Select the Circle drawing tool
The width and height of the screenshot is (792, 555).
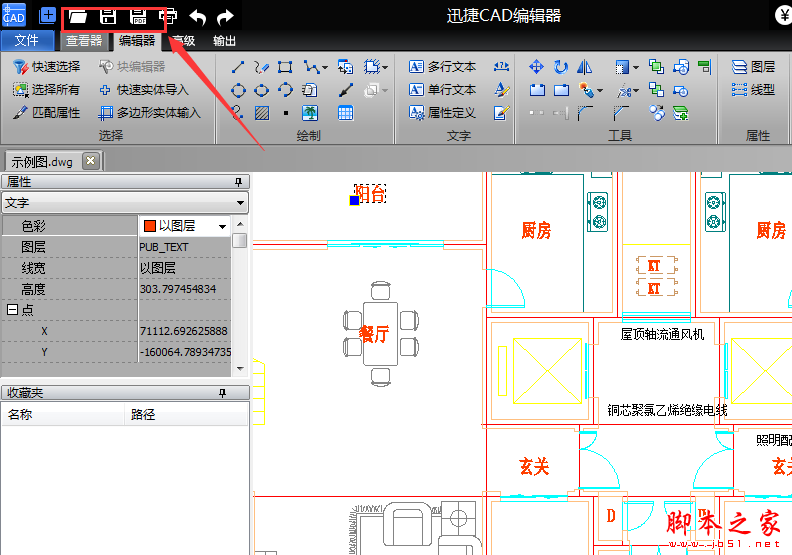click(238, 90)
